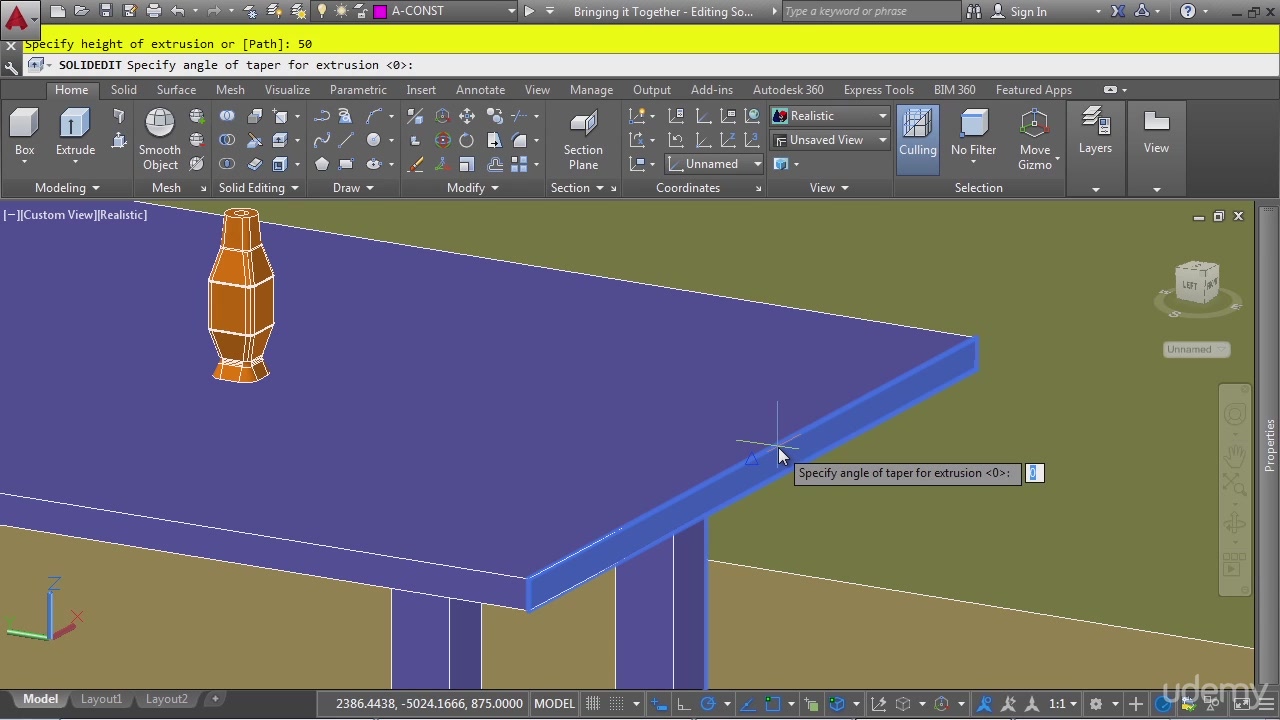
Task: Toggle Ortho mode in status bar
Action: (x=684, y=703)
